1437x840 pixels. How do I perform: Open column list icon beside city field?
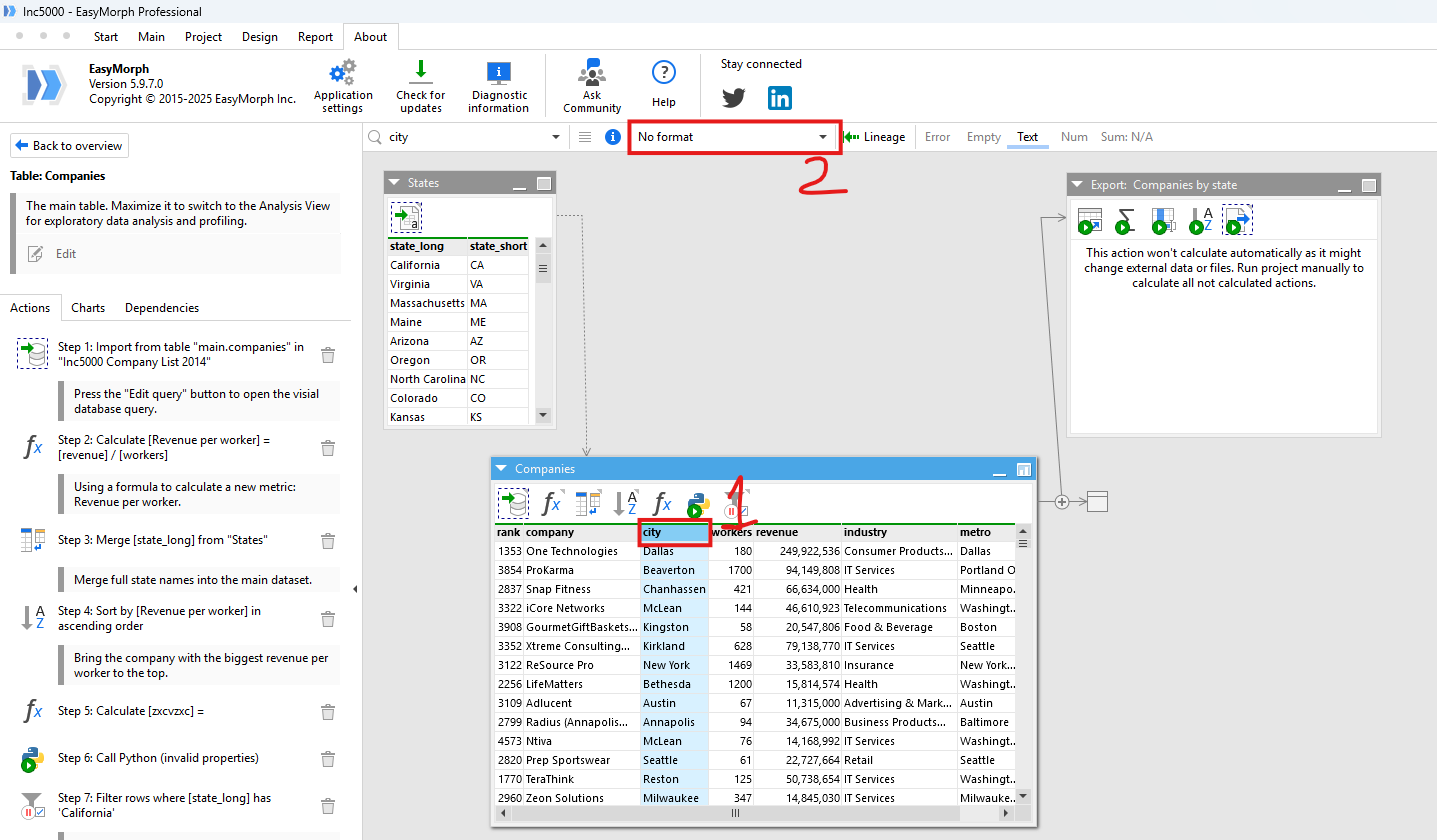pos(585,137)
